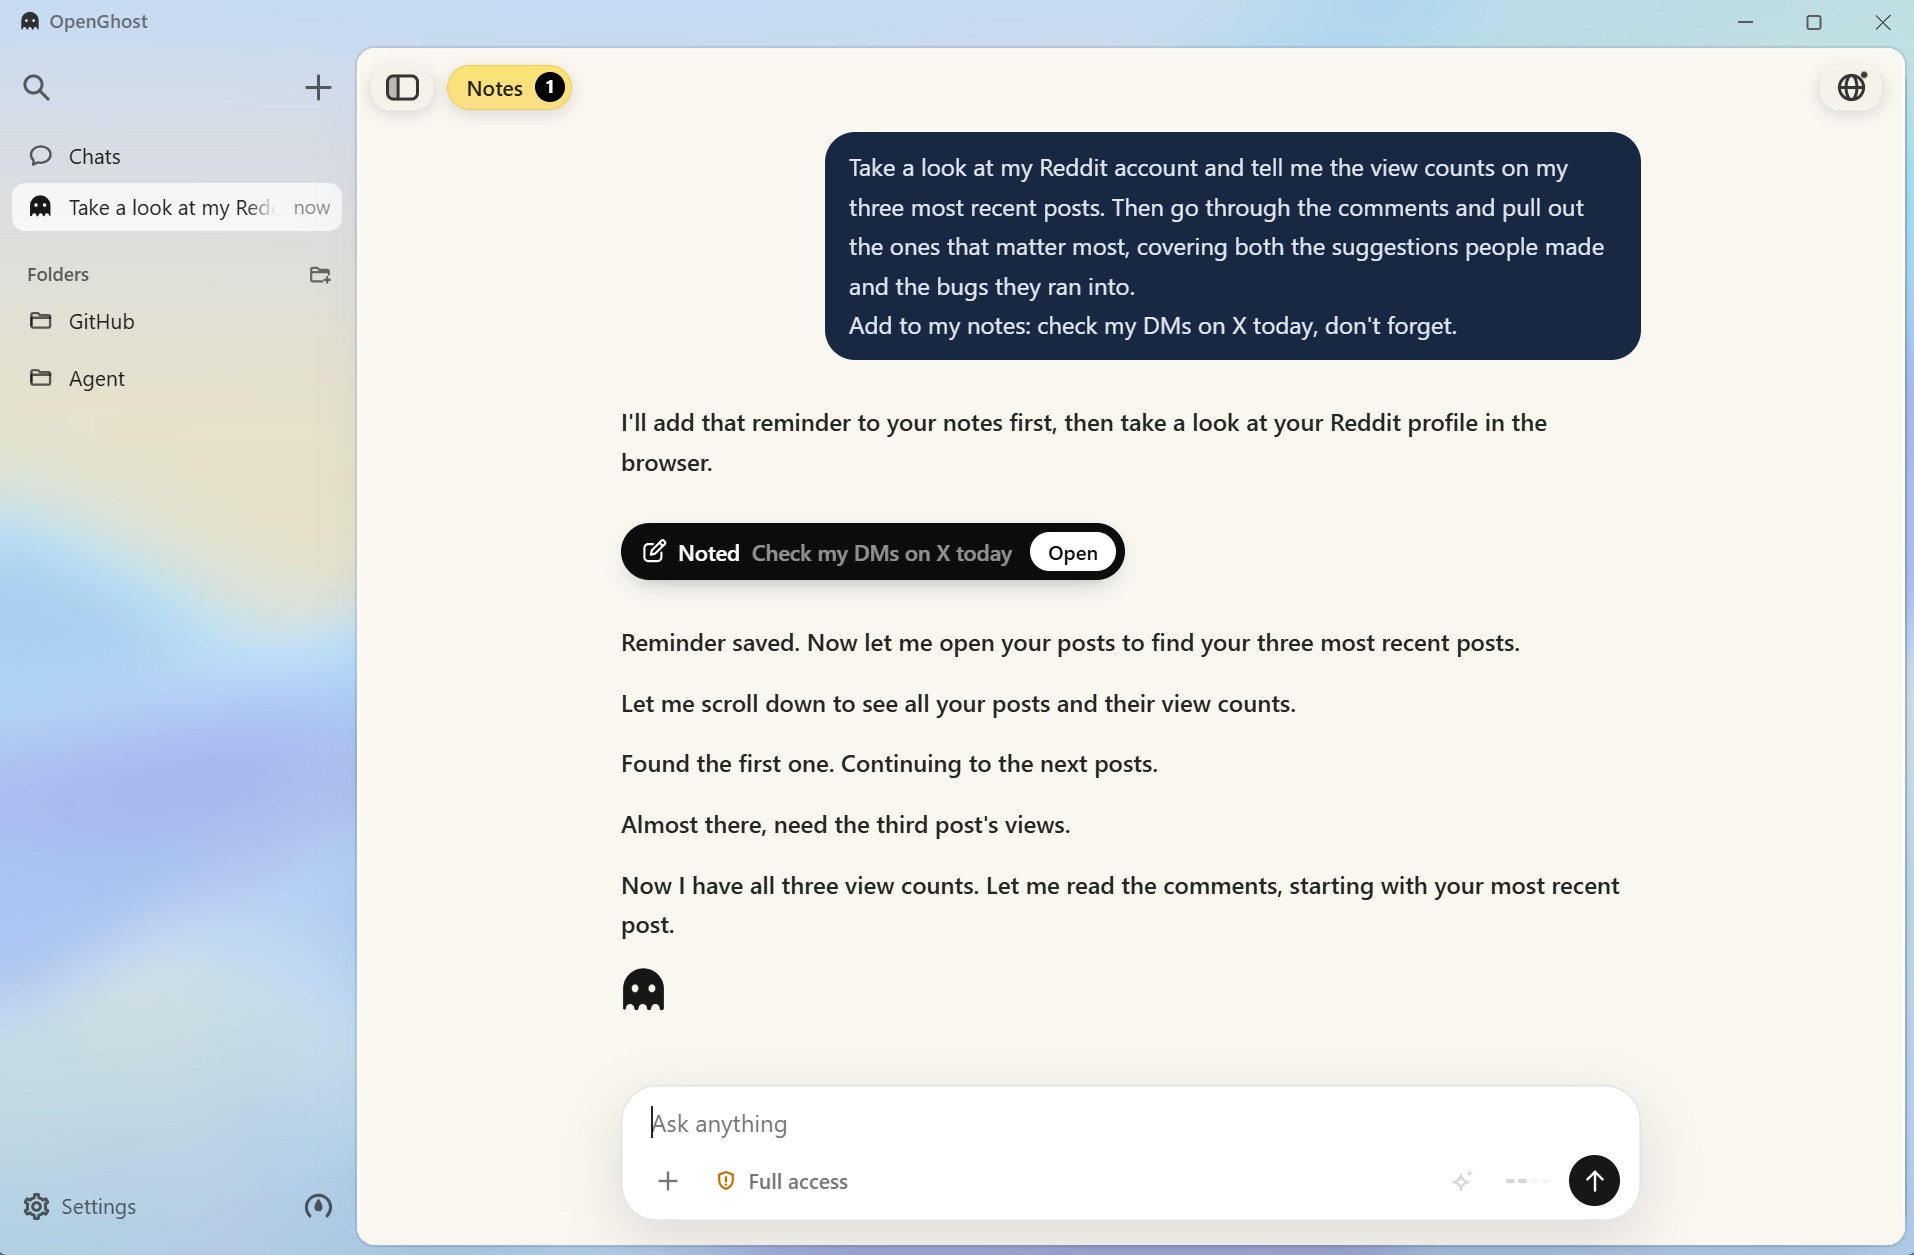Click the gauge icon next to Settings
The height and width of the screenshot is (1255, 1914).
click(318, 1206)
